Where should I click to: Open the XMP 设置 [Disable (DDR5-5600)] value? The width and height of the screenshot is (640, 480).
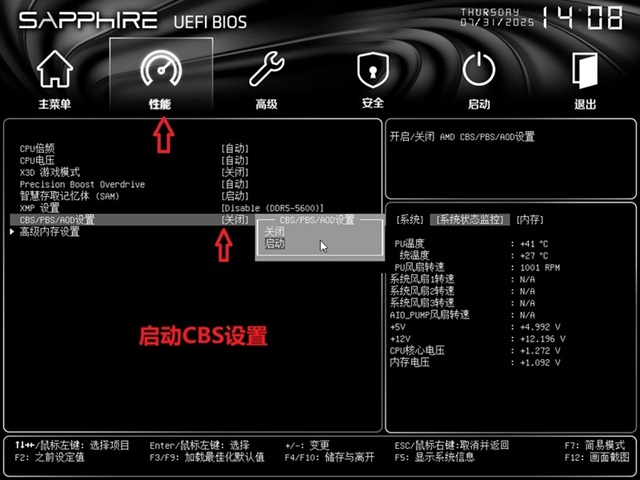(272, 208)
